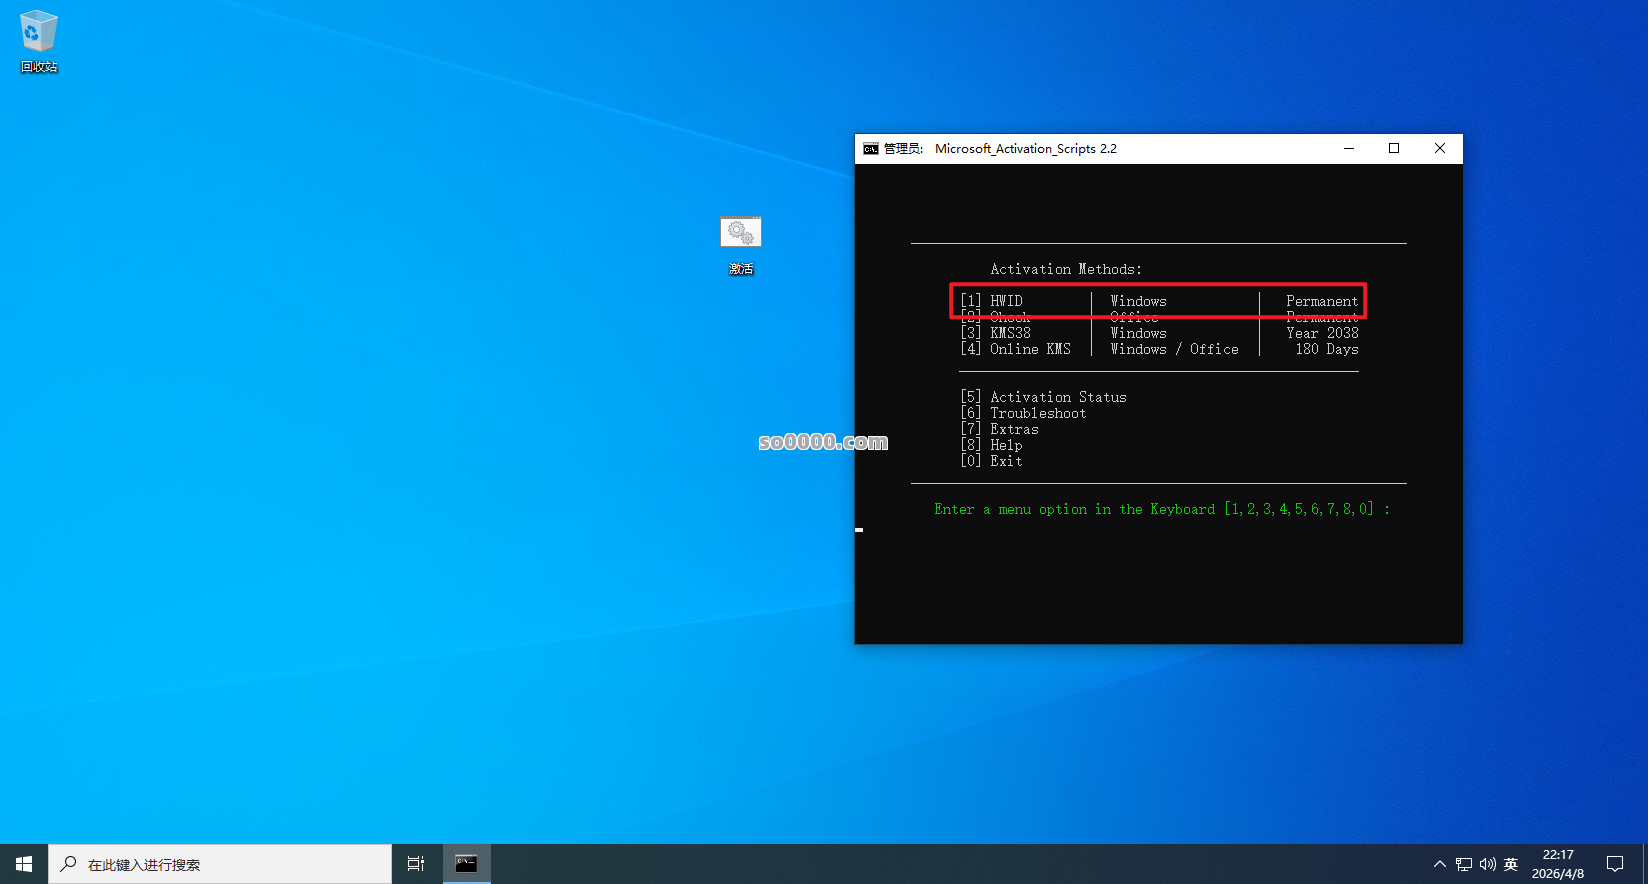The height and width of the screenshot is (884, 1648).
Task: Click the taskbar search input box
Action: (x=220, y=864)
